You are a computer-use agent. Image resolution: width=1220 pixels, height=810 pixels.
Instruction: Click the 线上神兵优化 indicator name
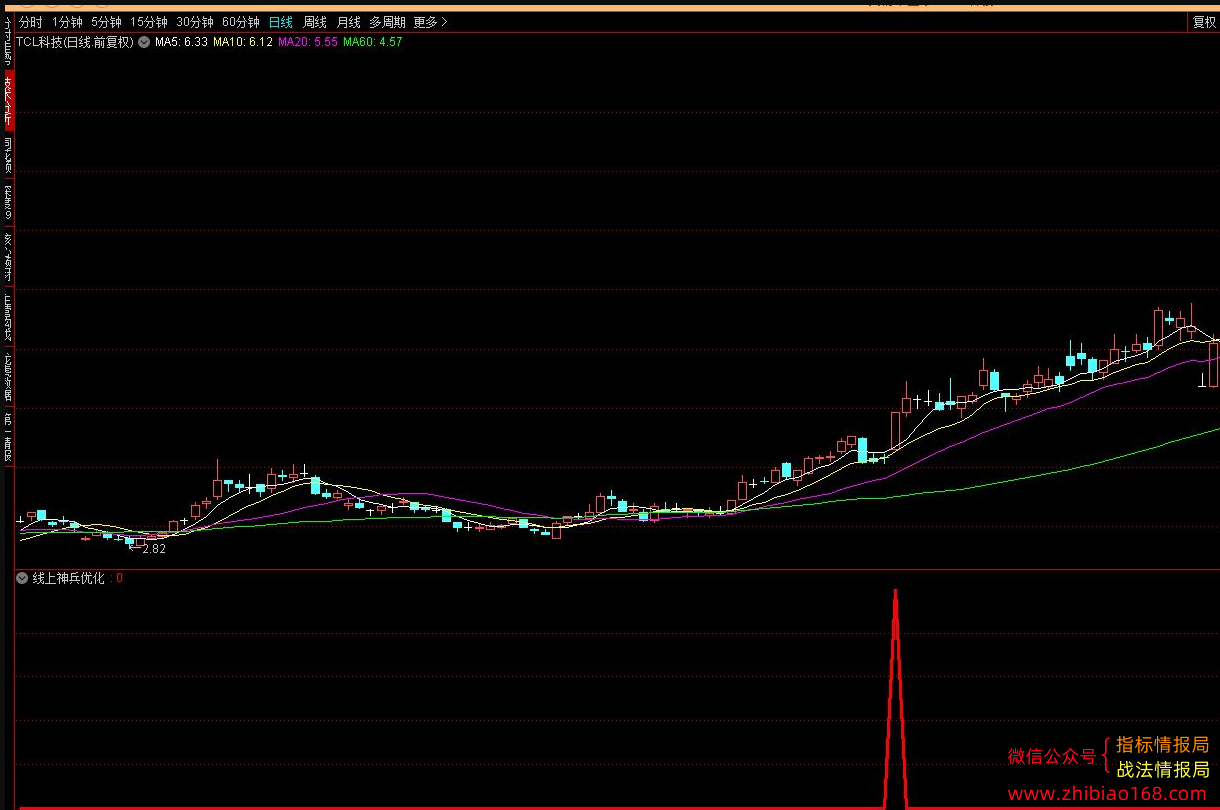coord(69,578)
